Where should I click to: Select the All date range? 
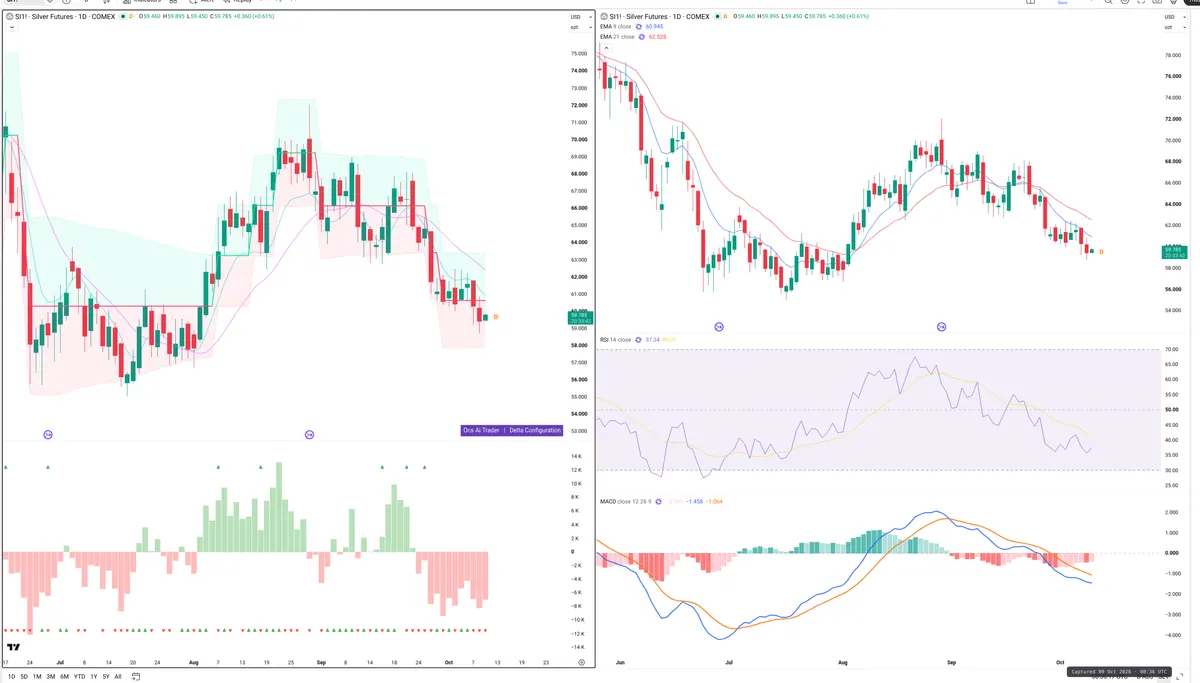coord(118,677)
